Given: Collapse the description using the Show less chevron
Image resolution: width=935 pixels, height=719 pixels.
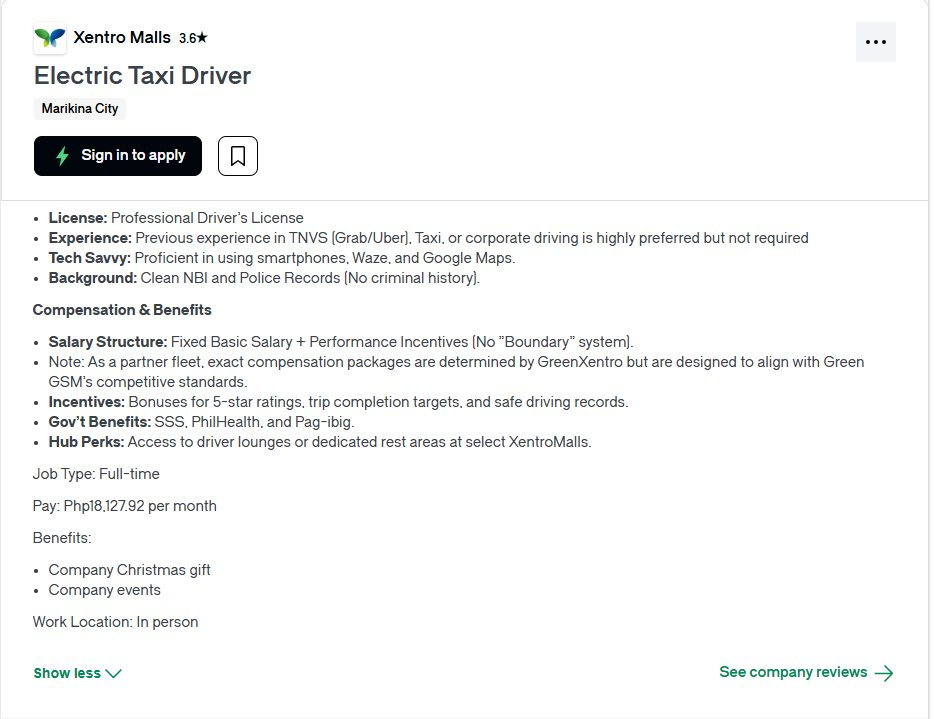Looking at the screenshot, I should (x=113, y=674).
